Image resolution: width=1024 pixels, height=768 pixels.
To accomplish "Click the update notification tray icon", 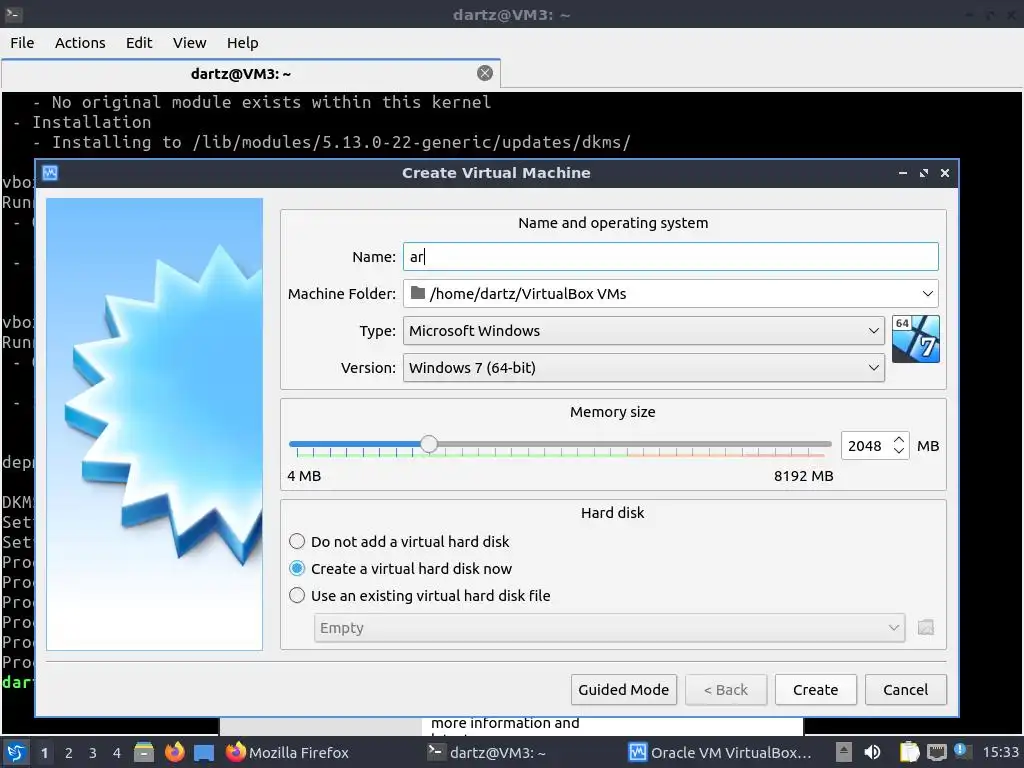I will (x=961, y=751).
